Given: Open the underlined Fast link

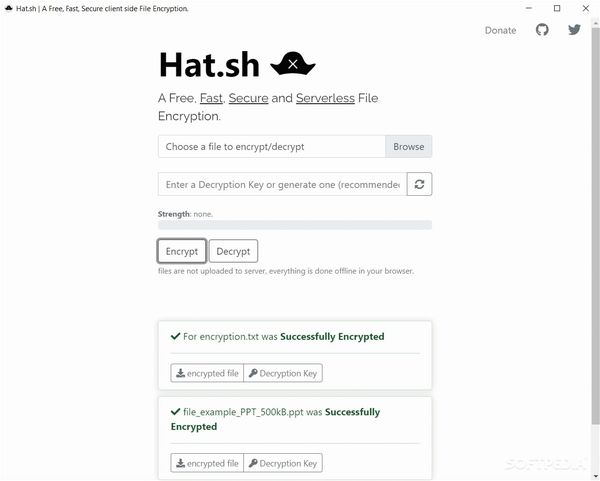Looking at the screenshot, I should tap(211, 98).
